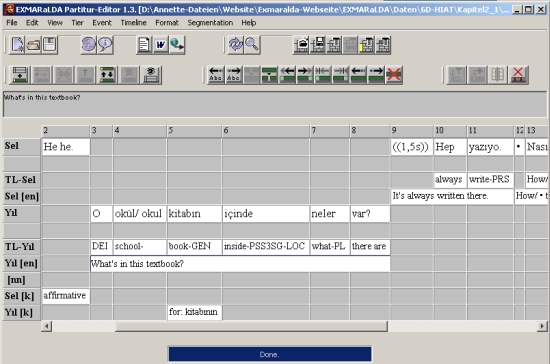Viewport: 550px width, 364px height.
Task: Remove timeline item with red X icon
Action: pos(518,75)
